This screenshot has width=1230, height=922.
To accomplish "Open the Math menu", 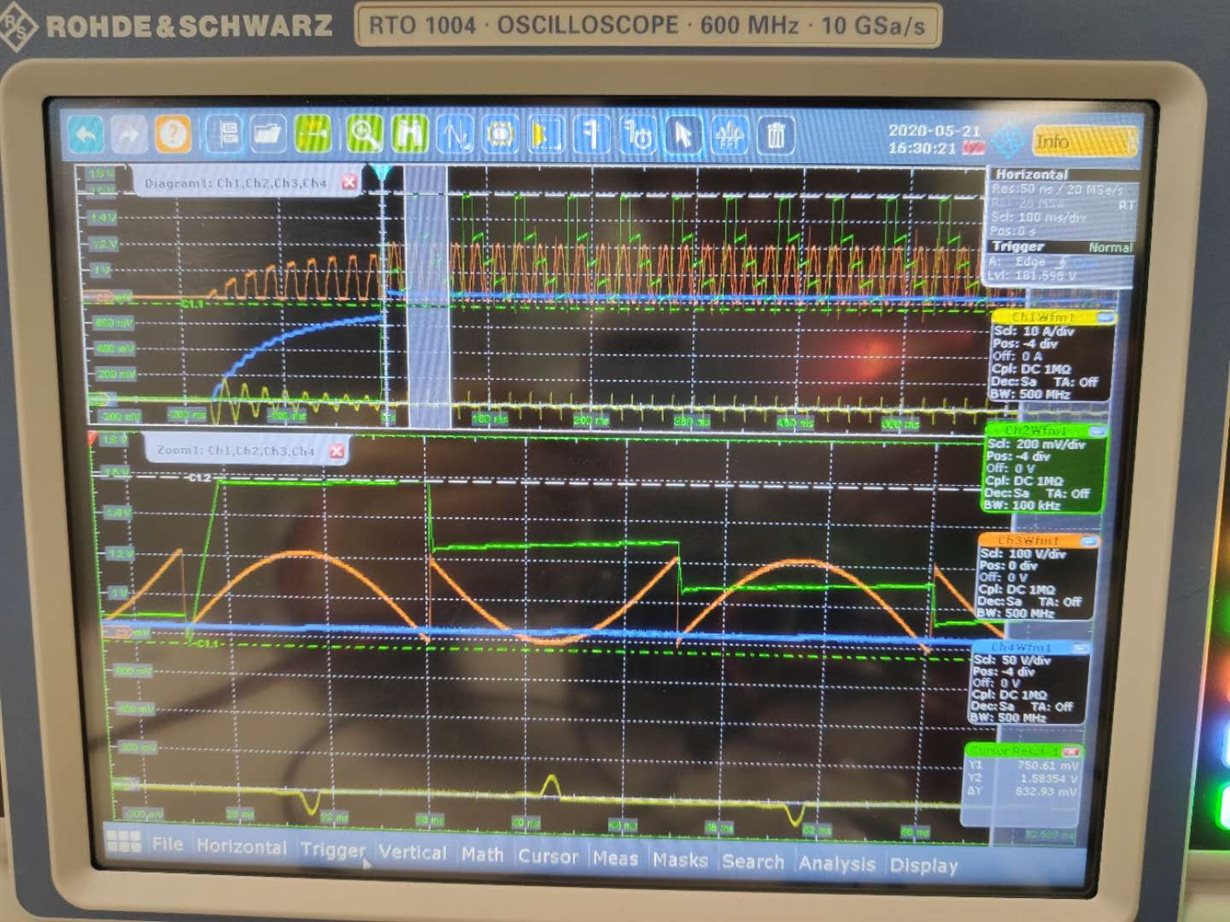I will (482, 855).
